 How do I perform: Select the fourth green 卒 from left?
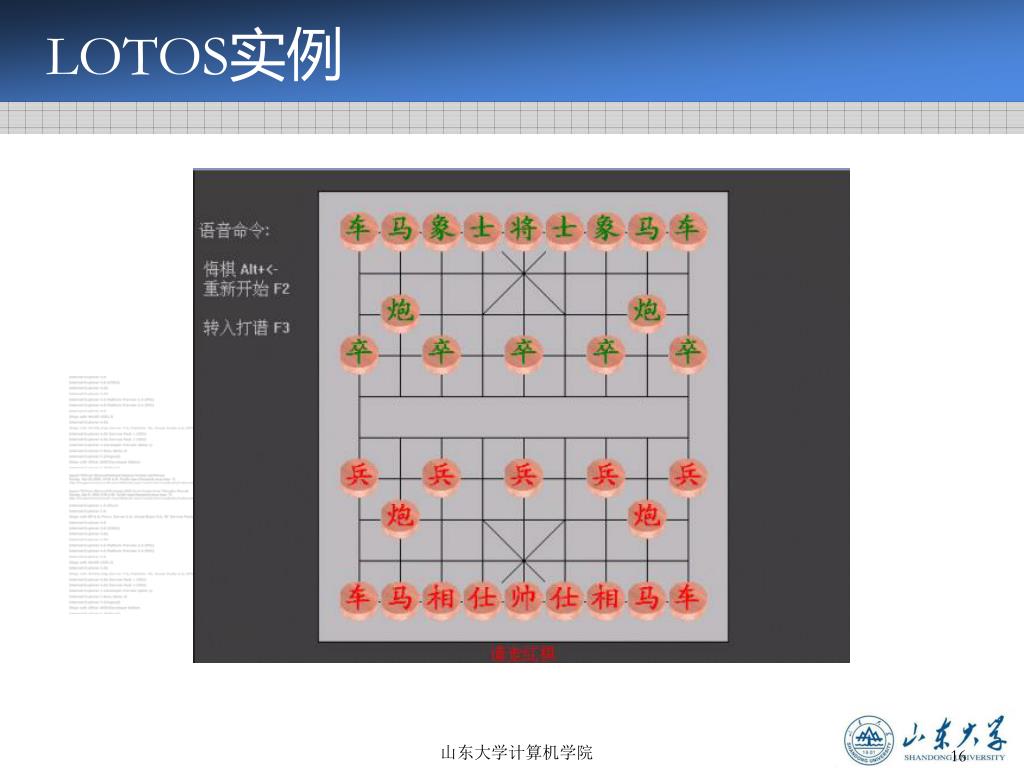[x=605, y=353]
